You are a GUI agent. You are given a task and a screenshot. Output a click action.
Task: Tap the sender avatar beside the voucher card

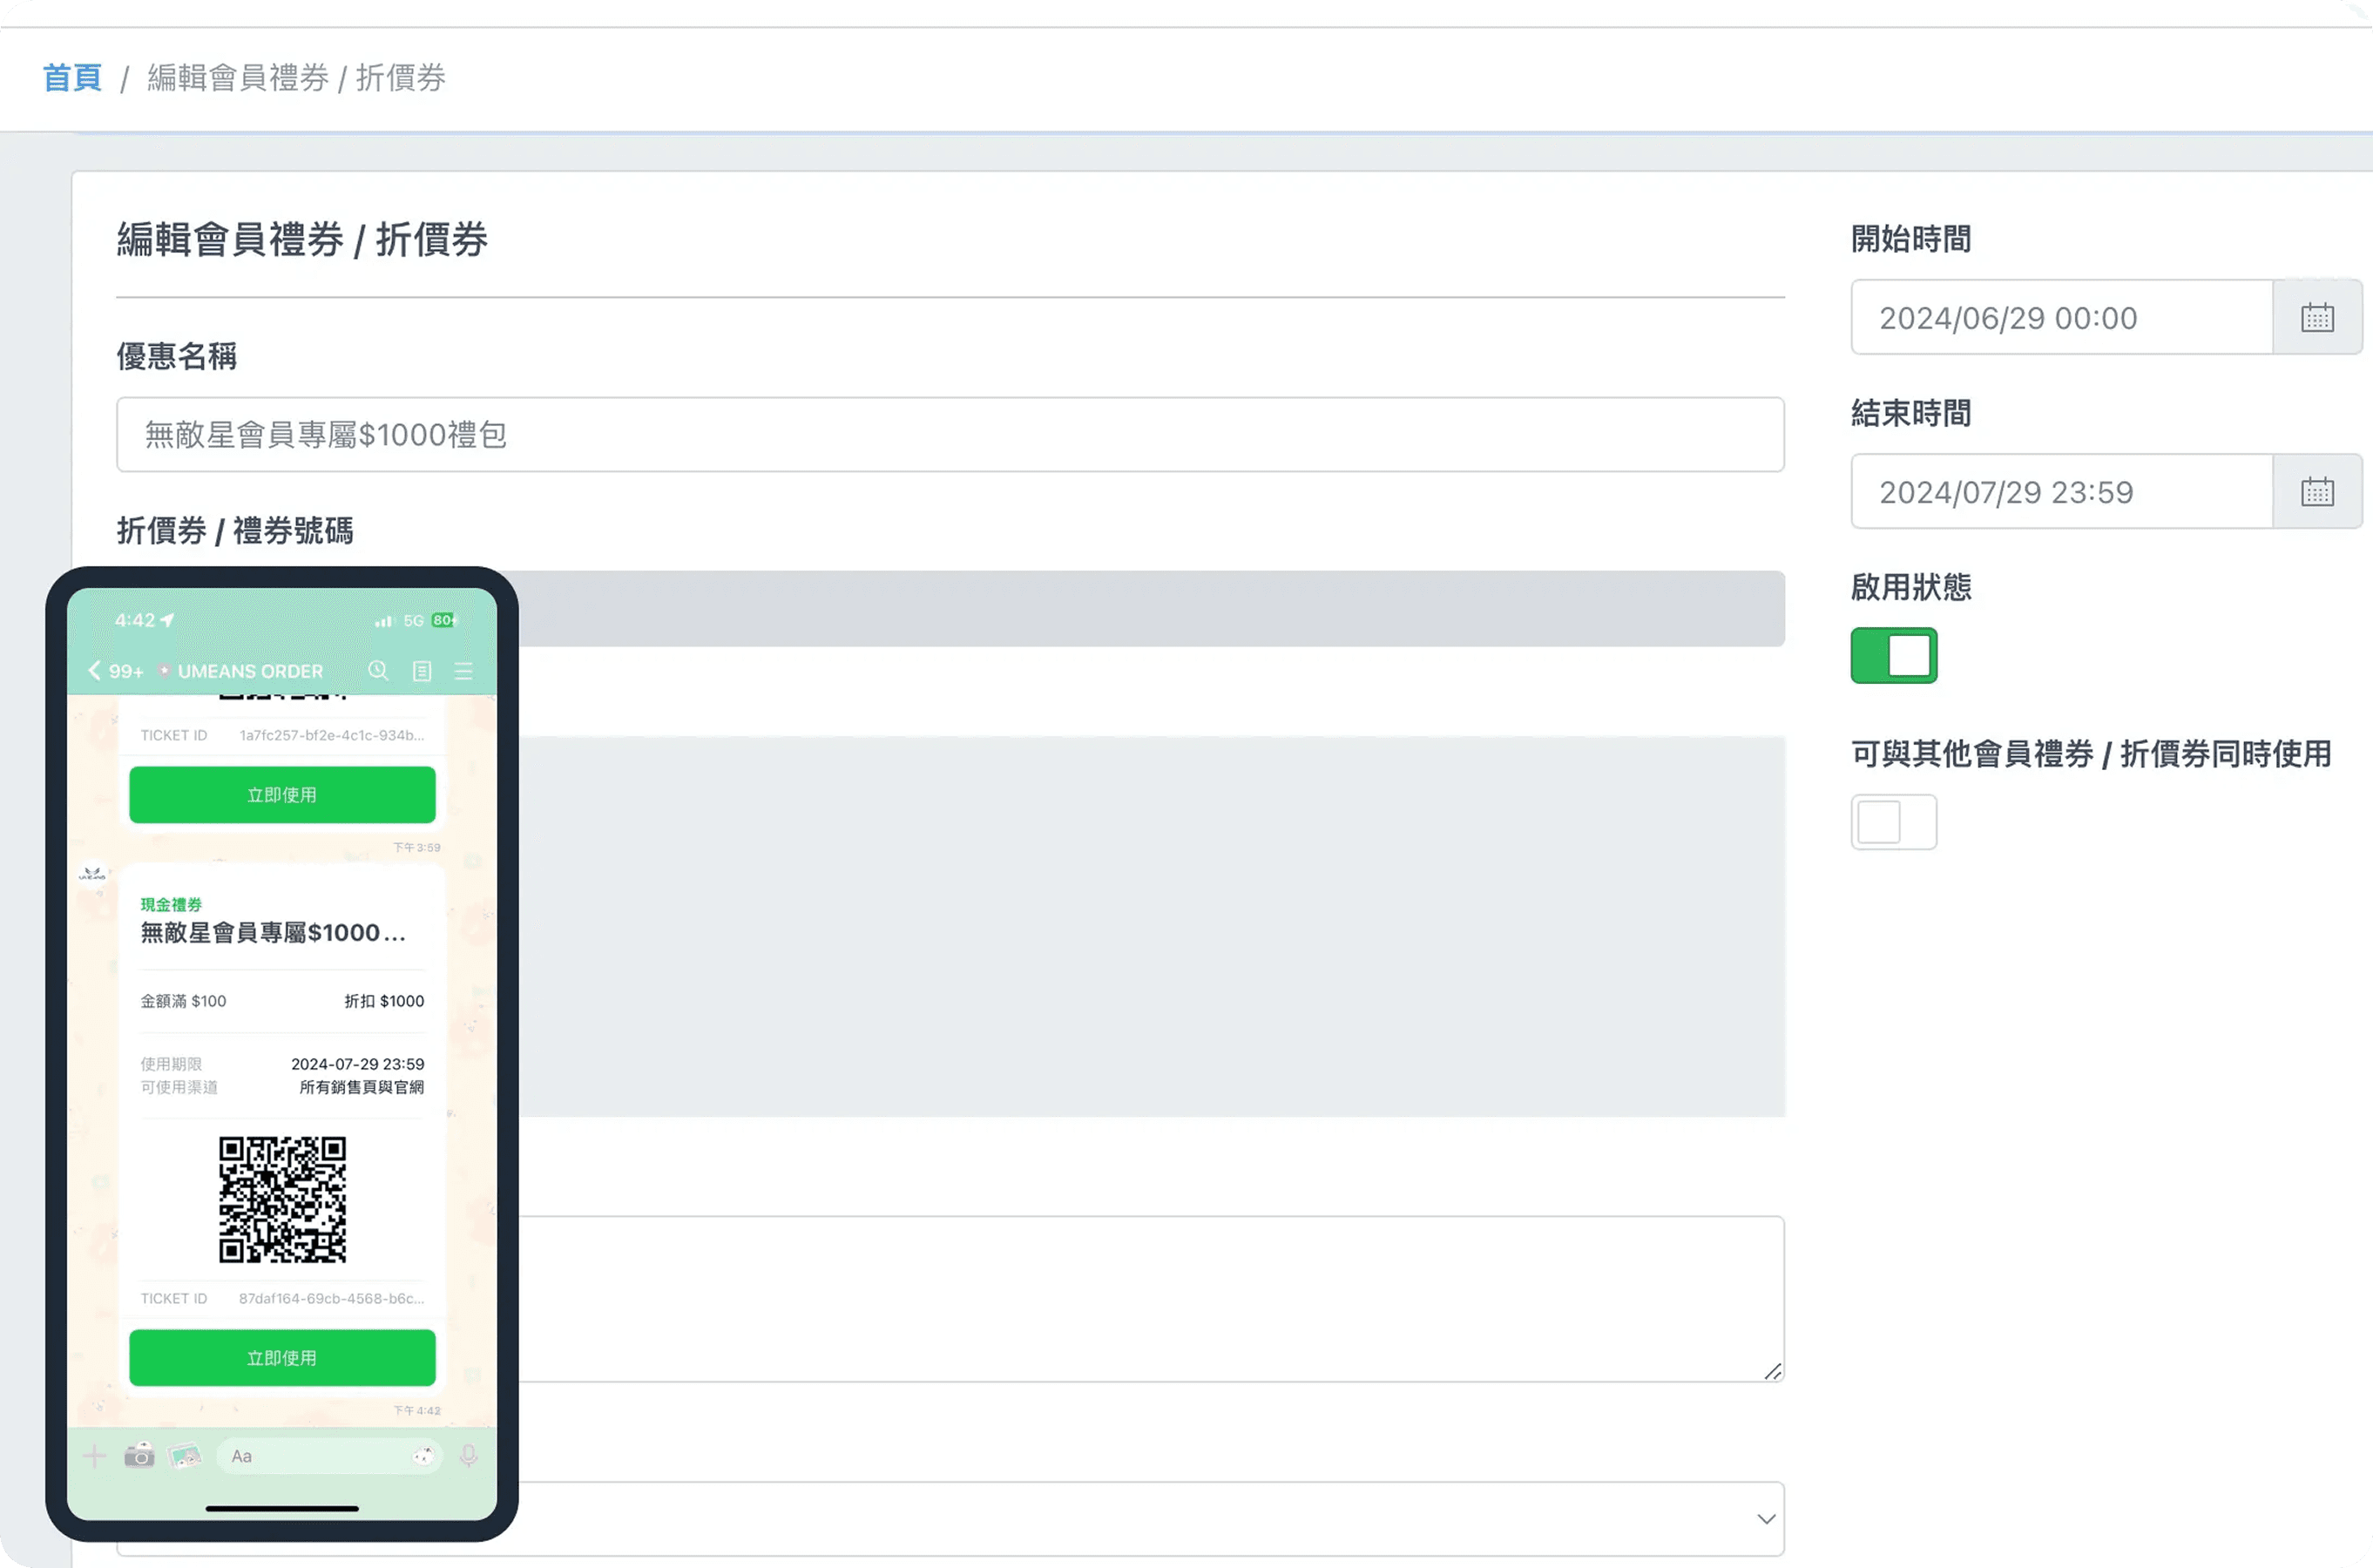click(93, 875)
